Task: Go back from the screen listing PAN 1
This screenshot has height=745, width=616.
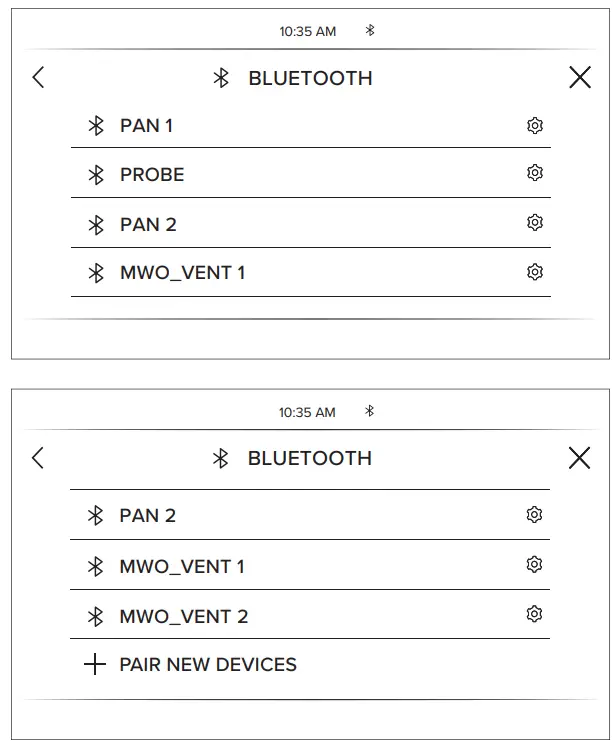Action: [38, 78]
